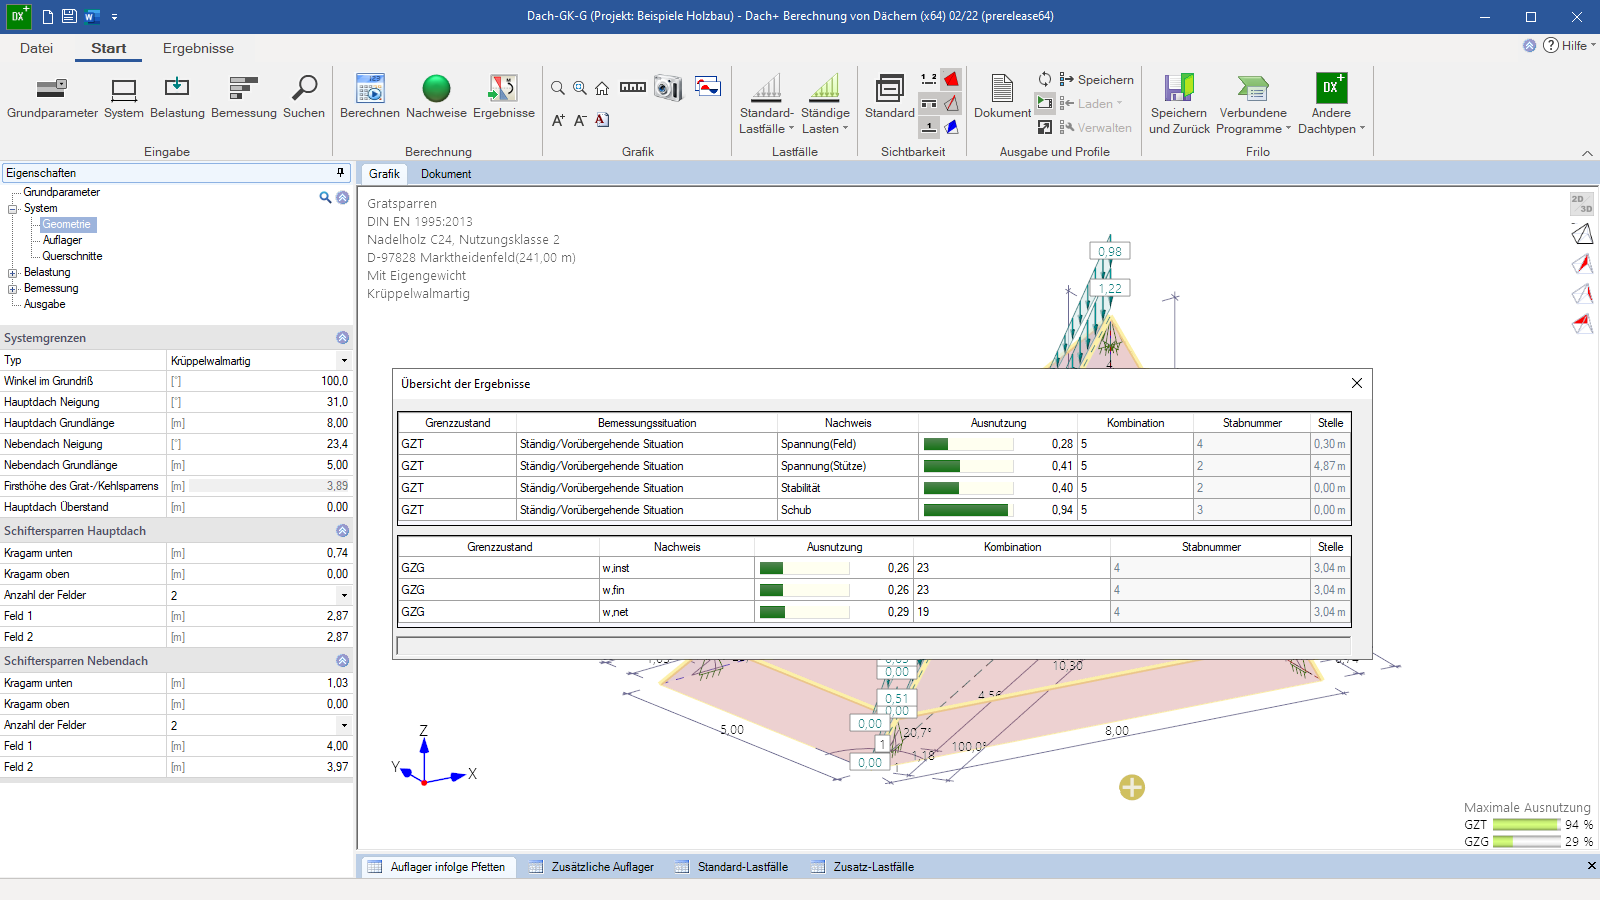Toggle load value label visibility button
Image resolution: width=1600 pixels, height=900 pixels.
[x=929, y=127]
